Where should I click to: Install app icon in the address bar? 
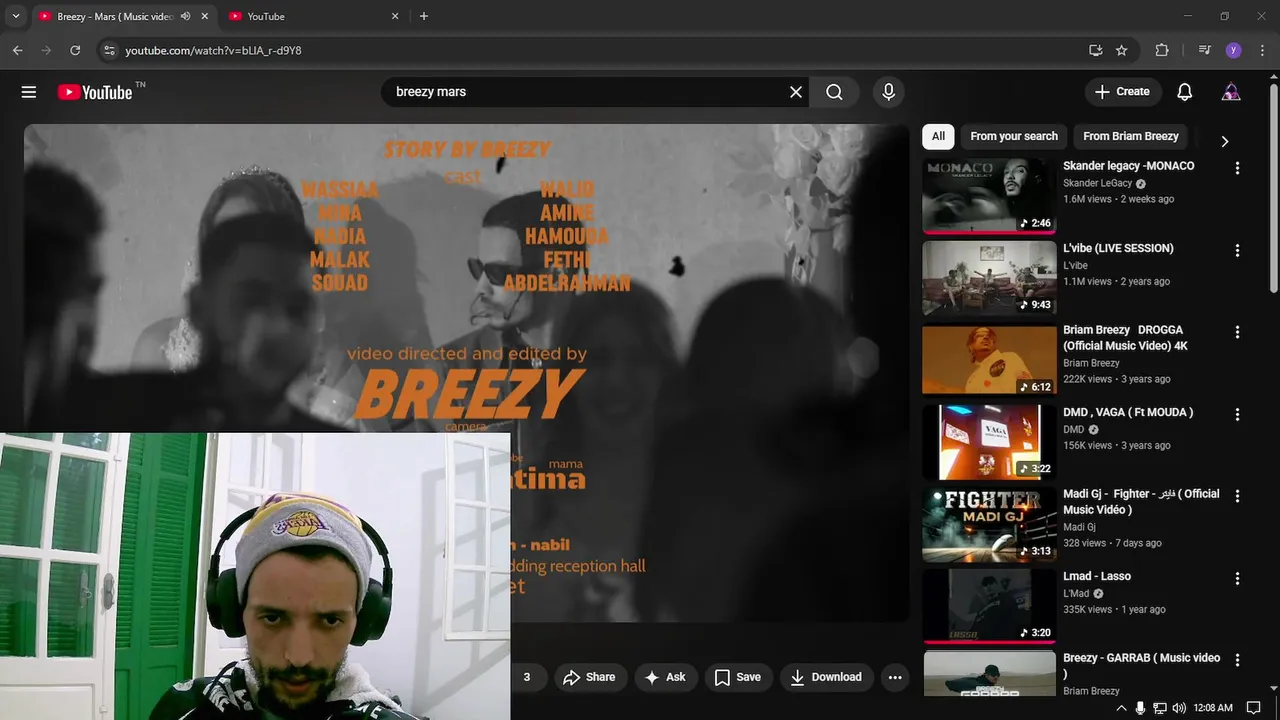pyautogui.click(x=1096, y=50)
